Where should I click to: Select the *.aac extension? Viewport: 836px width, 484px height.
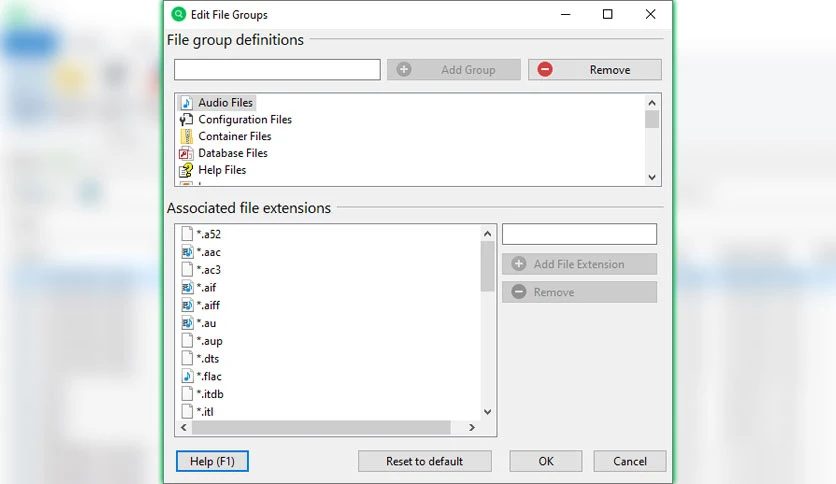(208, 252)
